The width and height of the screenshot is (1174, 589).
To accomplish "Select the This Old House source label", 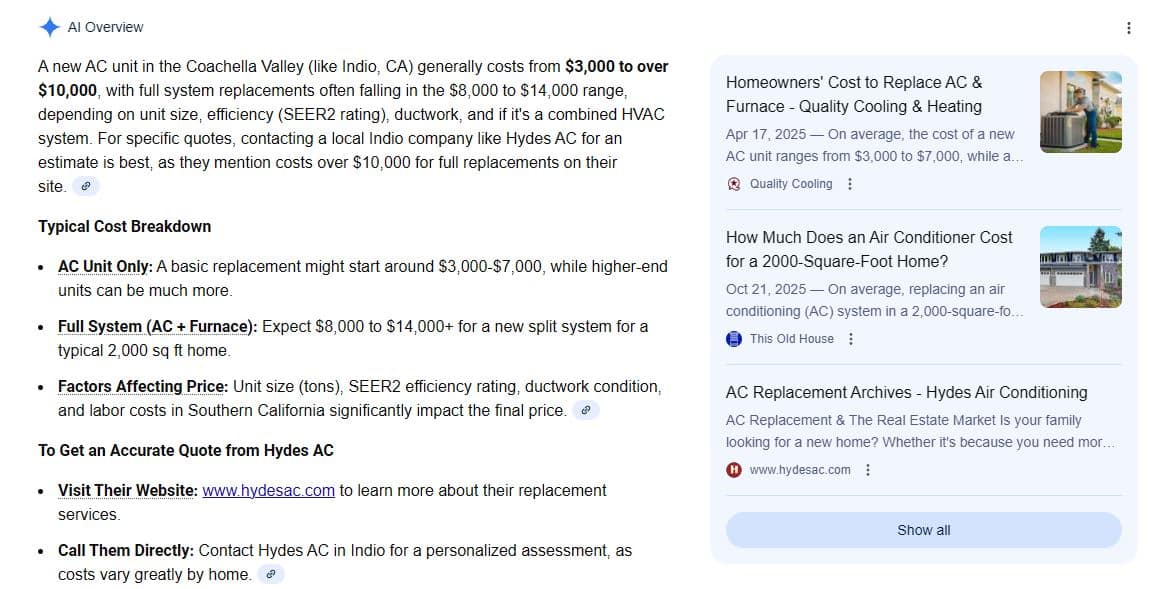I will 792,339.
